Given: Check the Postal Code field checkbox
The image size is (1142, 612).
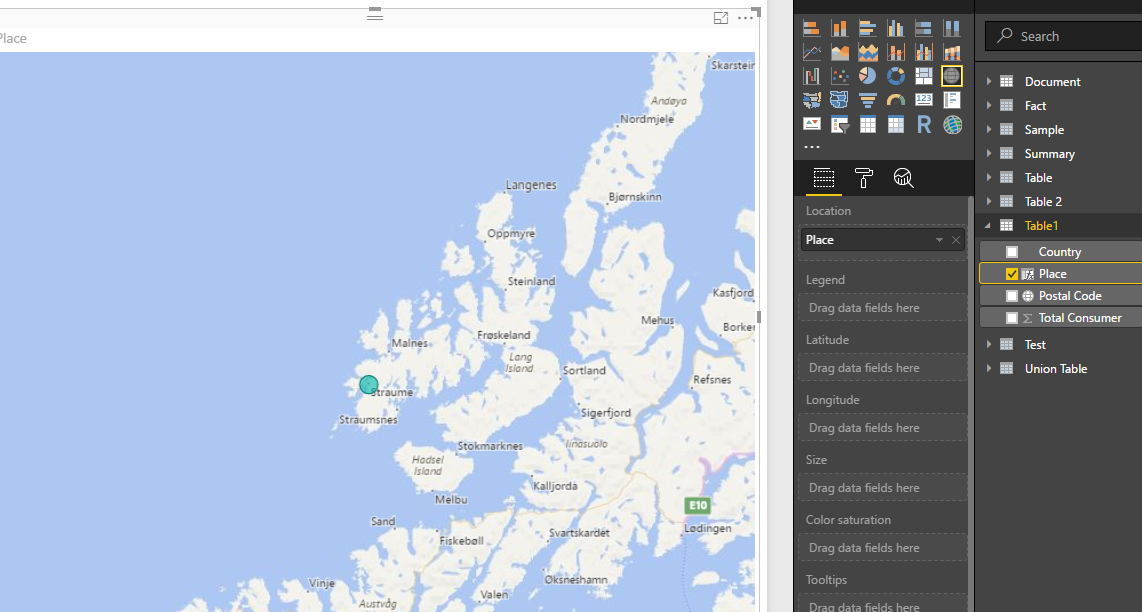Looking at the screenshot, I should (1012, 296).
